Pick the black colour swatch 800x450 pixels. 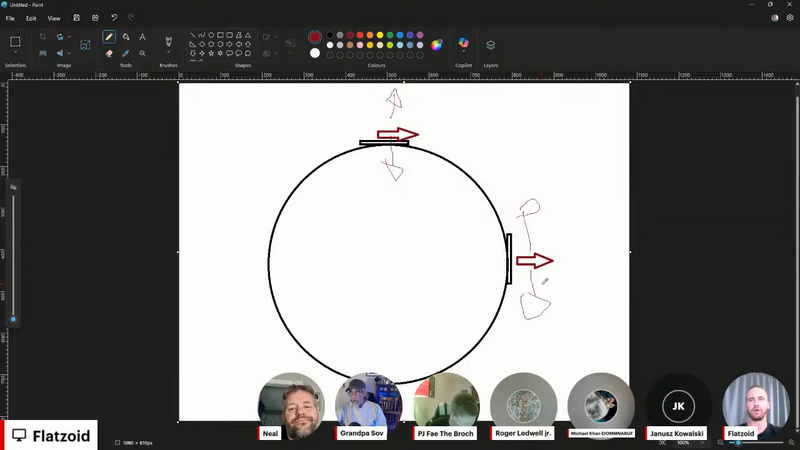tap(330, 35)
